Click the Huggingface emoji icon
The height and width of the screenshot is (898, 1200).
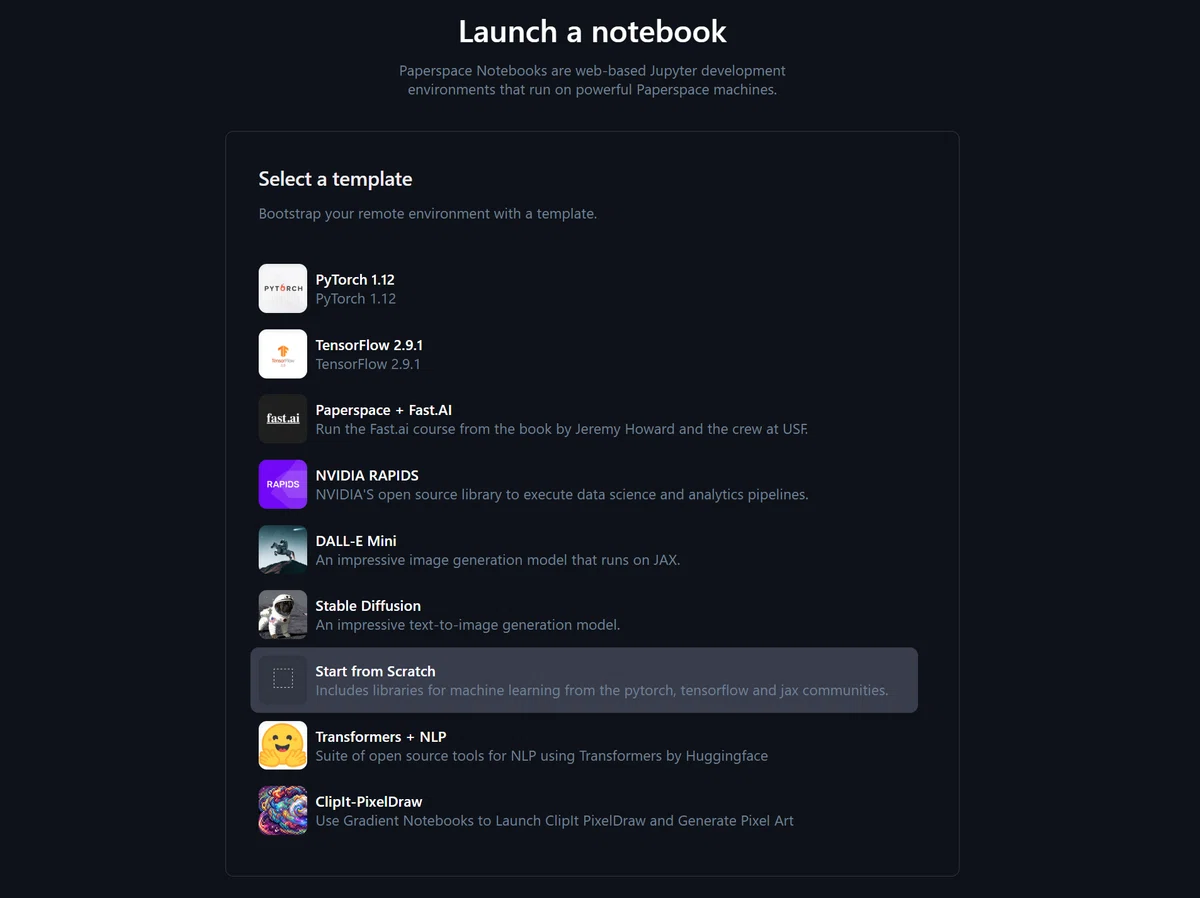[x=283, y=745]
